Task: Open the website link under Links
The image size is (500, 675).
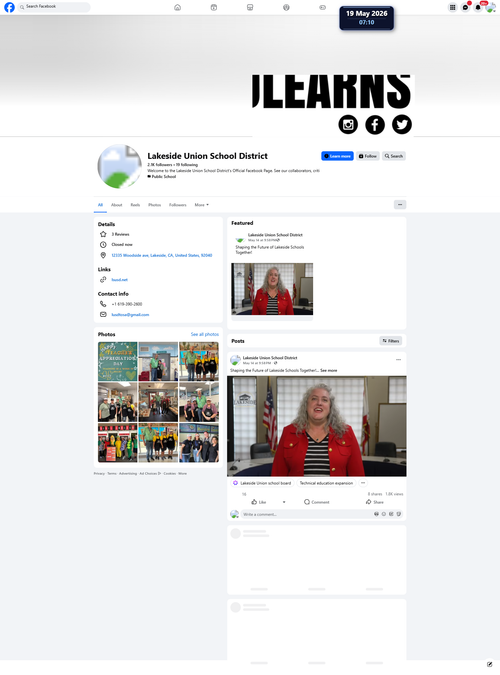Action: [120, 280]
